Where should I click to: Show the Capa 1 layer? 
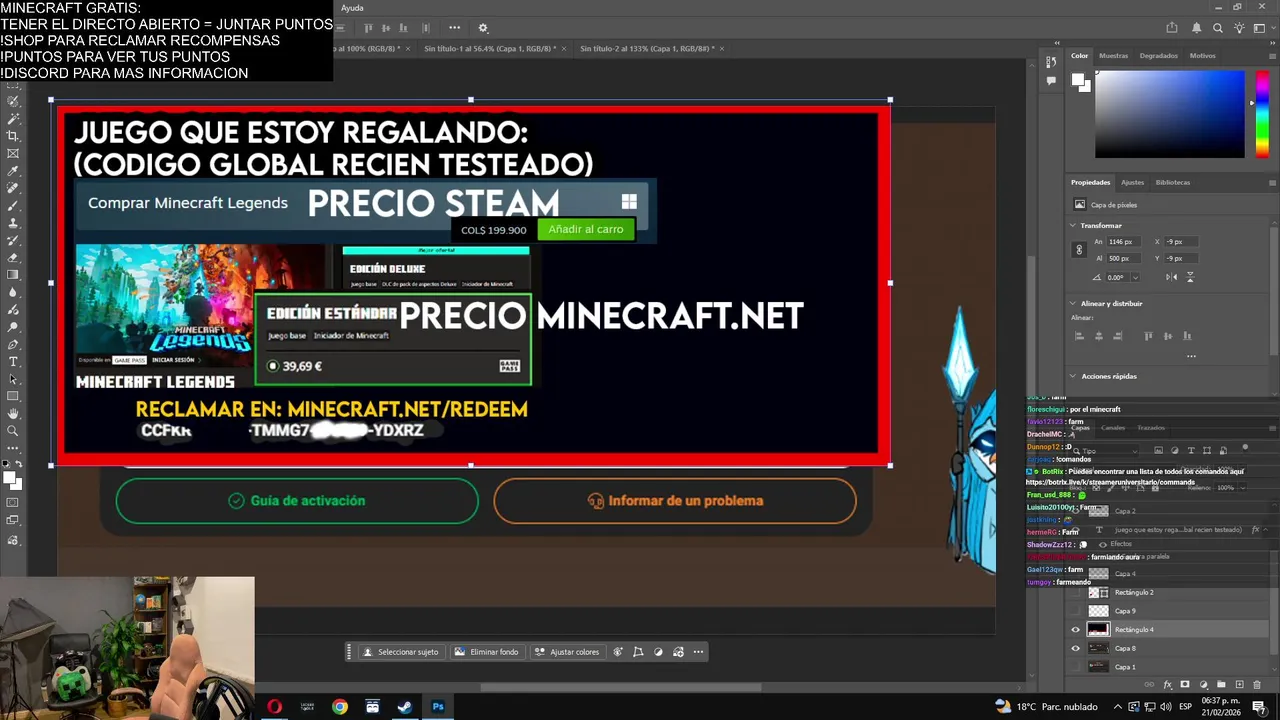(x=1076, y=667)
